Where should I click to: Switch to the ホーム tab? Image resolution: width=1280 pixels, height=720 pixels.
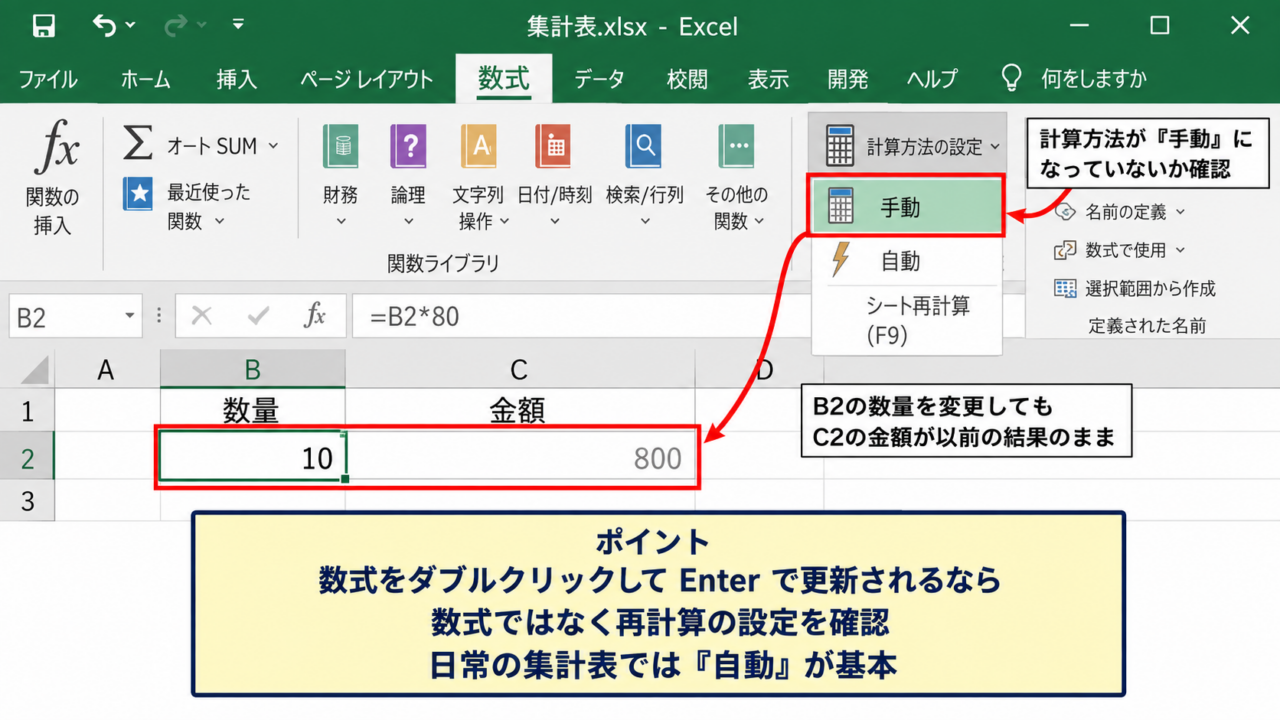[145, 79]
